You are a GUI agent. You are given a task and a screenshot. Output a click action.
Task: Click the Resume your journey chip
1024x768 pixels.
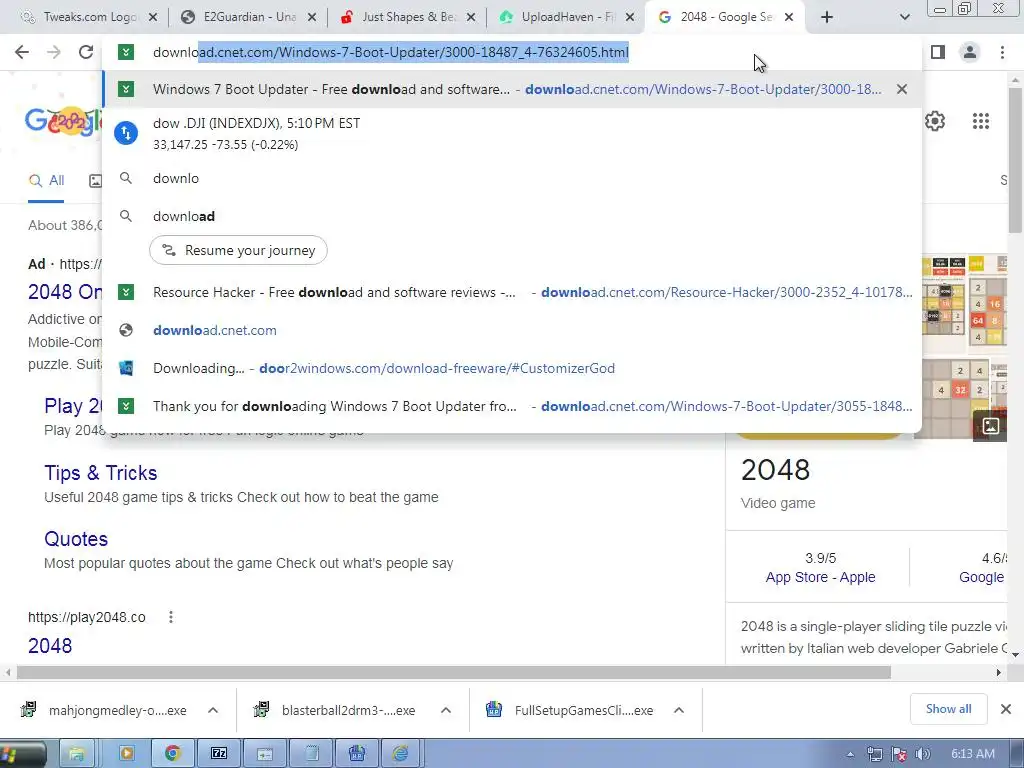coord(238,250)
